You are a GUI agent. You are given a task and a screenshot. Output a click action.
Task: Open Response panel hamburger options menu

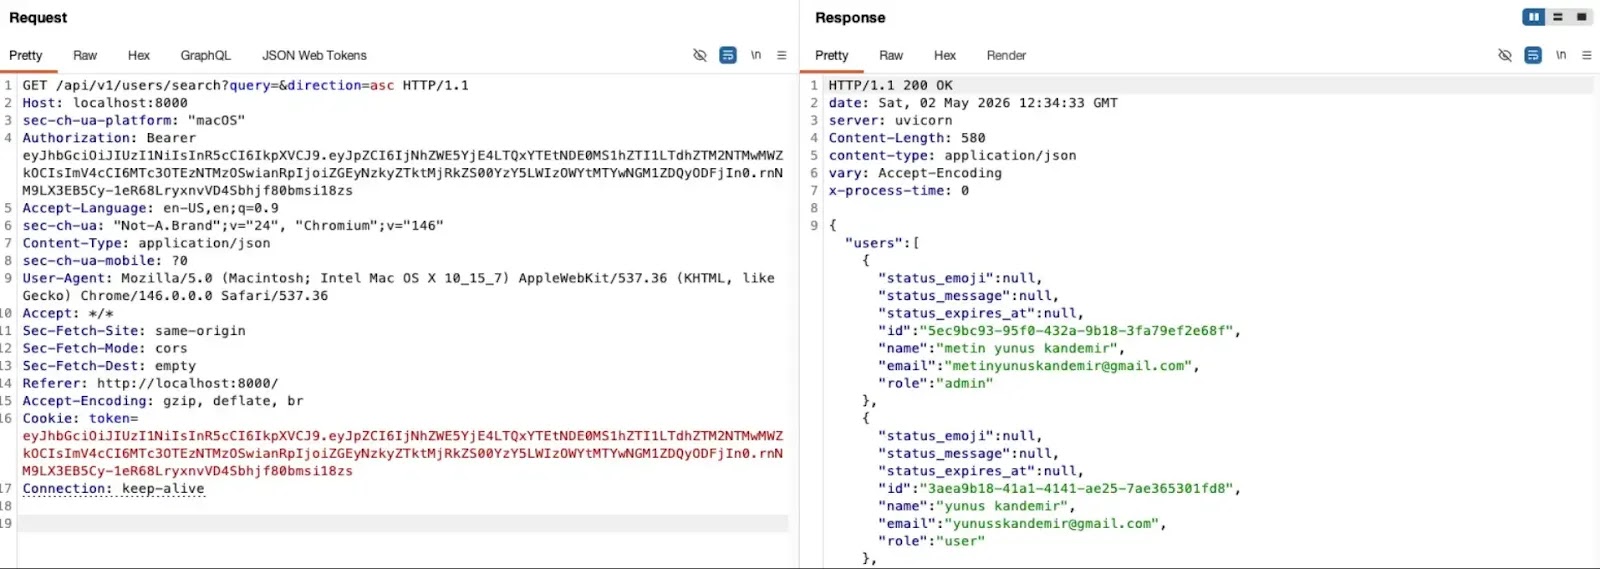(x=1587, y=55)
